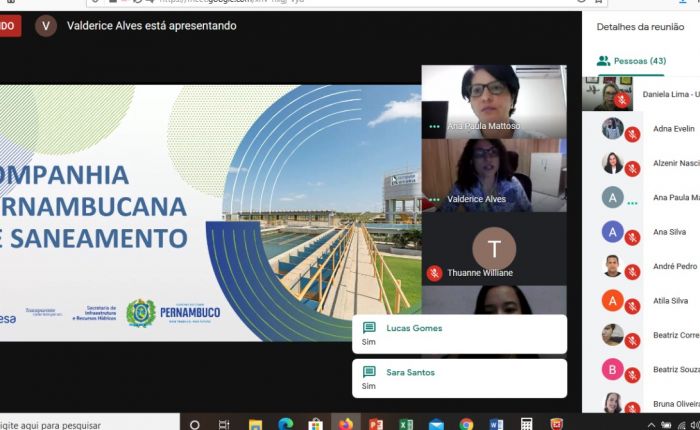The image size is (700, 430).
Task: Launch Microsoft Edge from taskbar
Action: coord(286,424)
